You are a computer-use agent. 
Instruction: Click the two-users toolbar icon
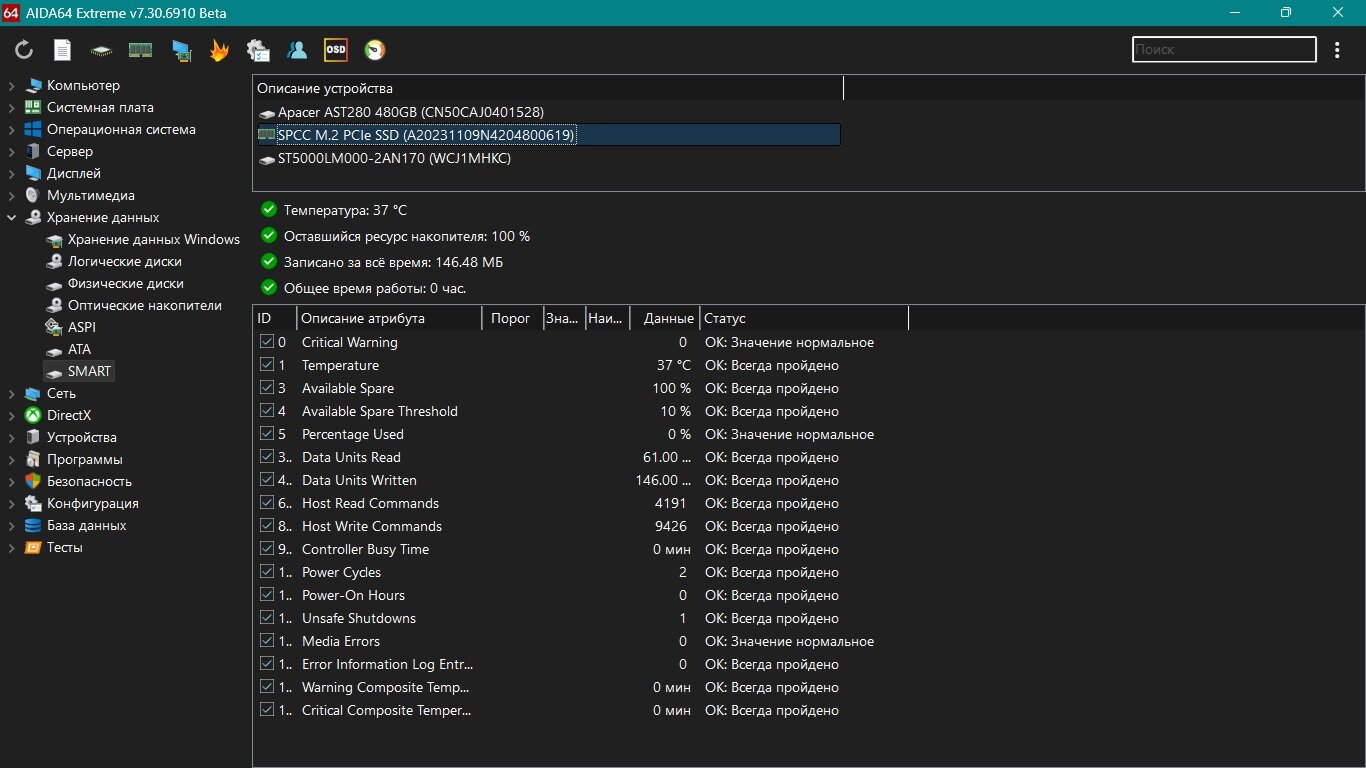click(x=297, y=50)
